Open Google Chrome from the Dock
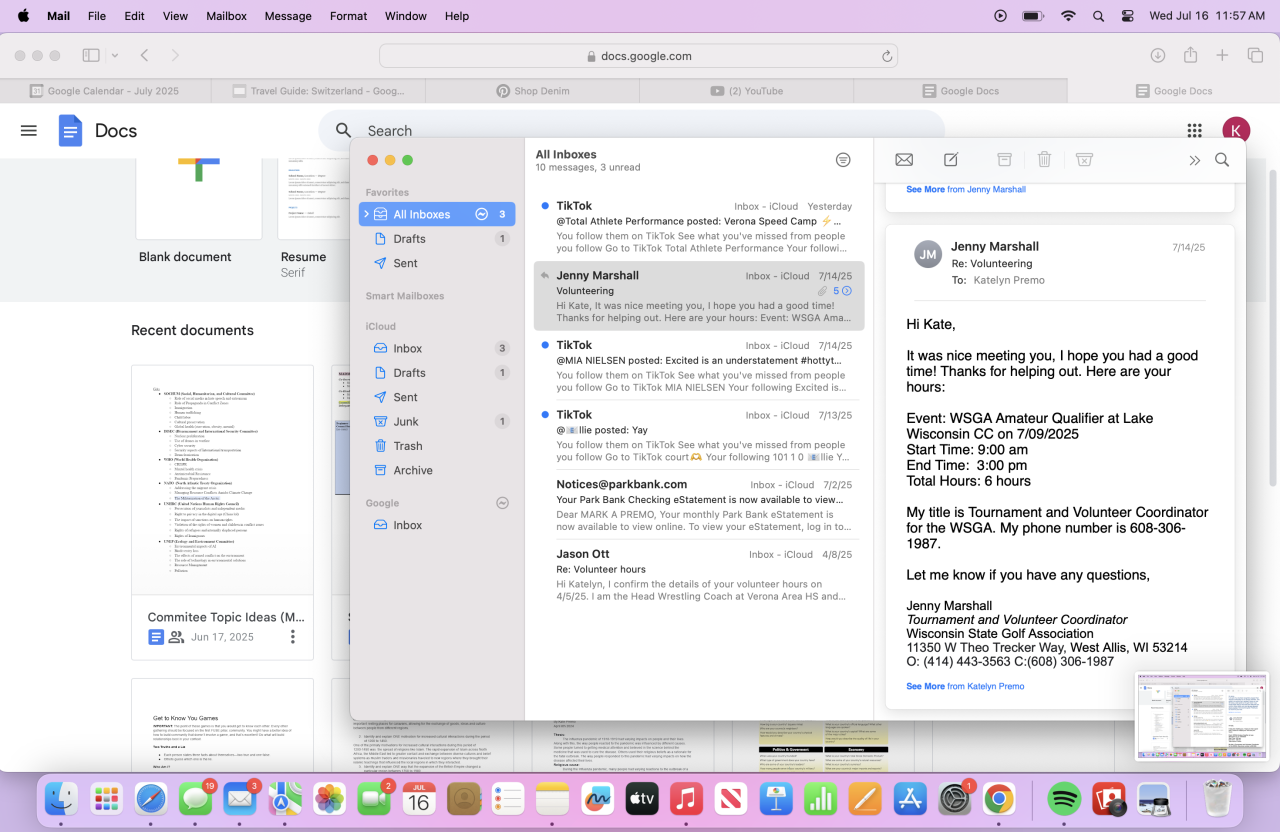Viewport: 1280px width, 832px height. 998,798
